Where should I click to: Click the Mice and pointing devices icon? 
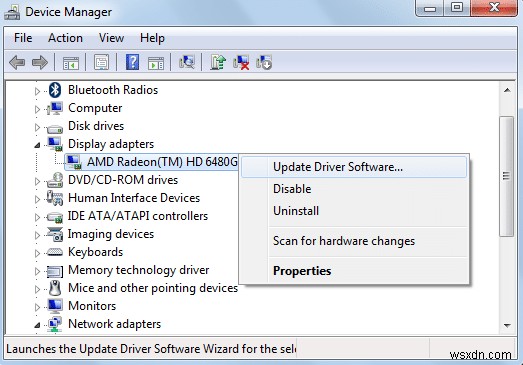tap(55, 288)
